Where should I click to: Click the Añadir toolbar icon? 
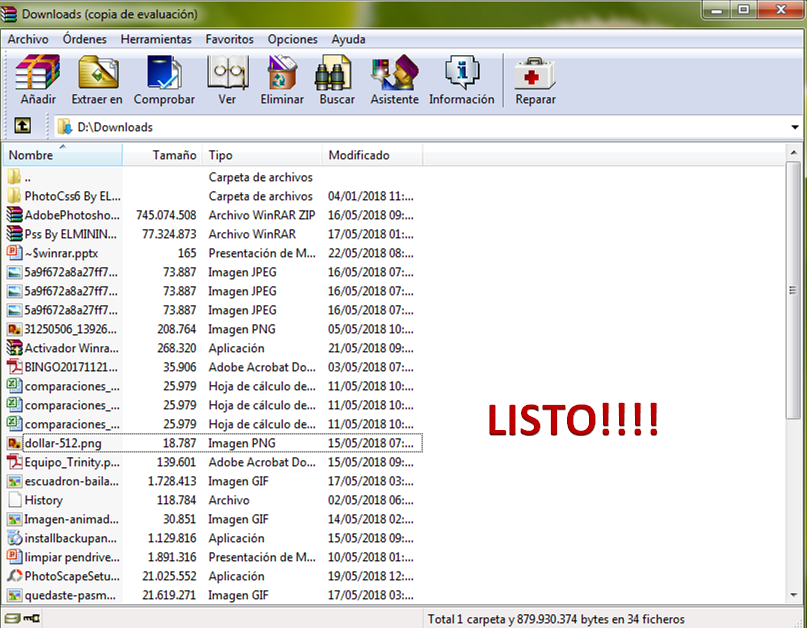pos(38,72)
